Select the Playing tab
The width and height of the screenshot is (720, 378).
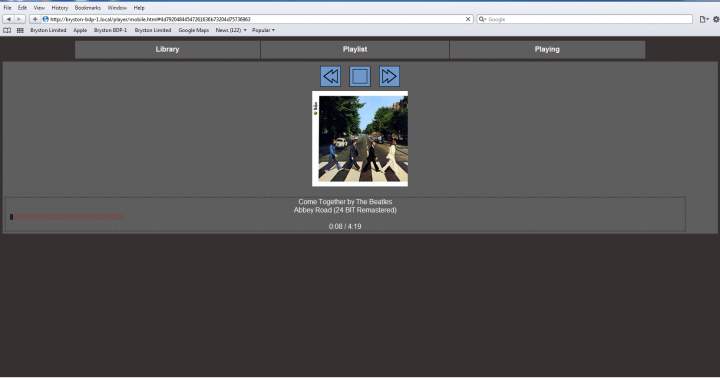point(547,50)
